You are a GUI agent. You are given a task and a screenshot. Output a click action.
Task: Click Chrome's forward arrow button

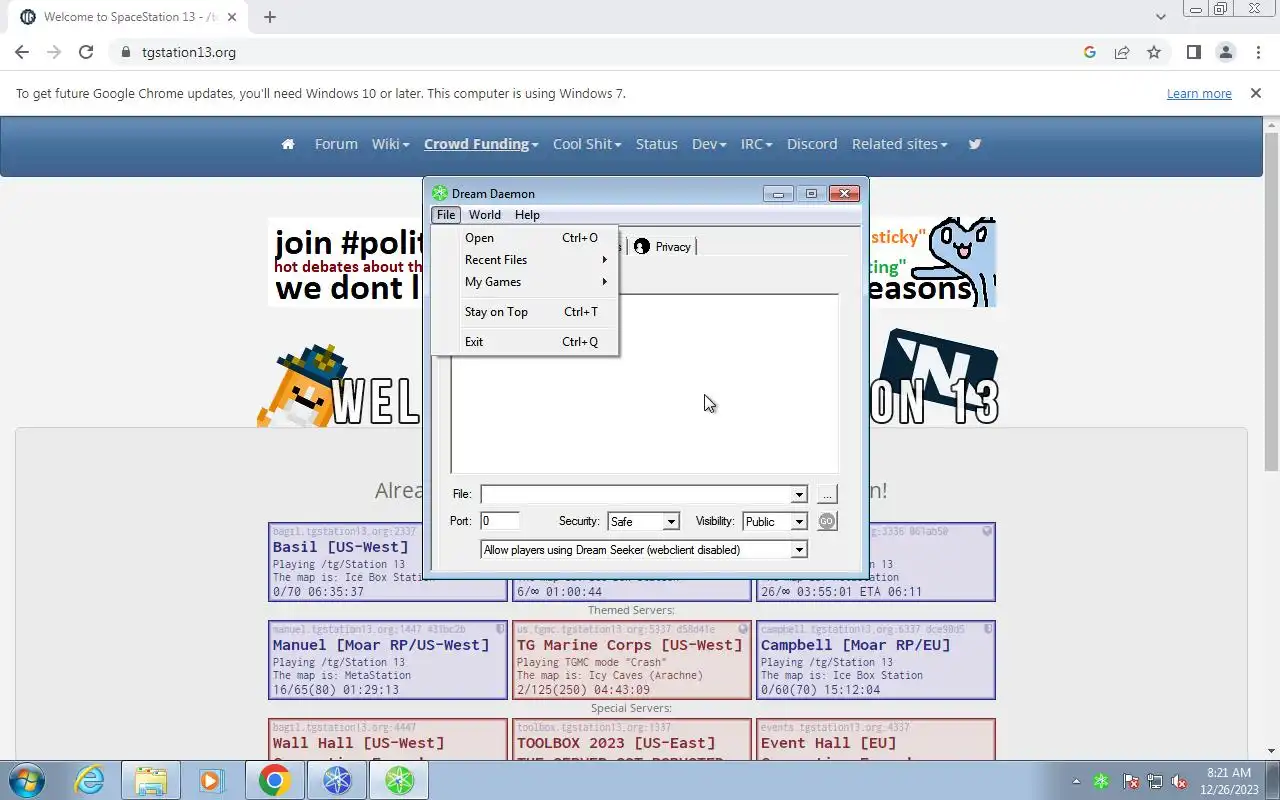point(54,52)
